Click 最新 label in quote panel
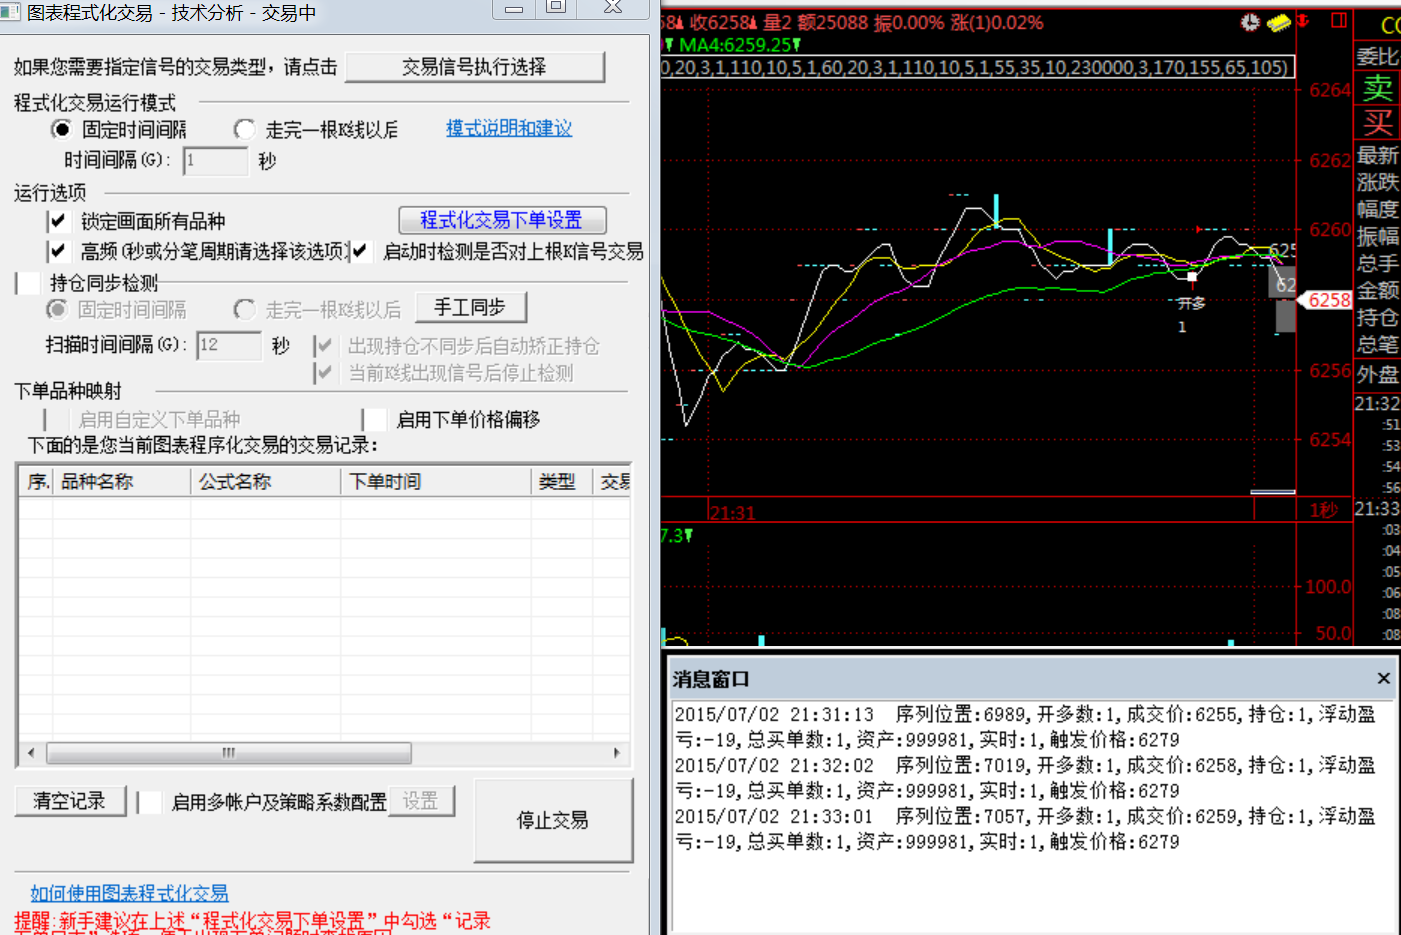The image size is (1401, 935). (x=1378, y=155)
